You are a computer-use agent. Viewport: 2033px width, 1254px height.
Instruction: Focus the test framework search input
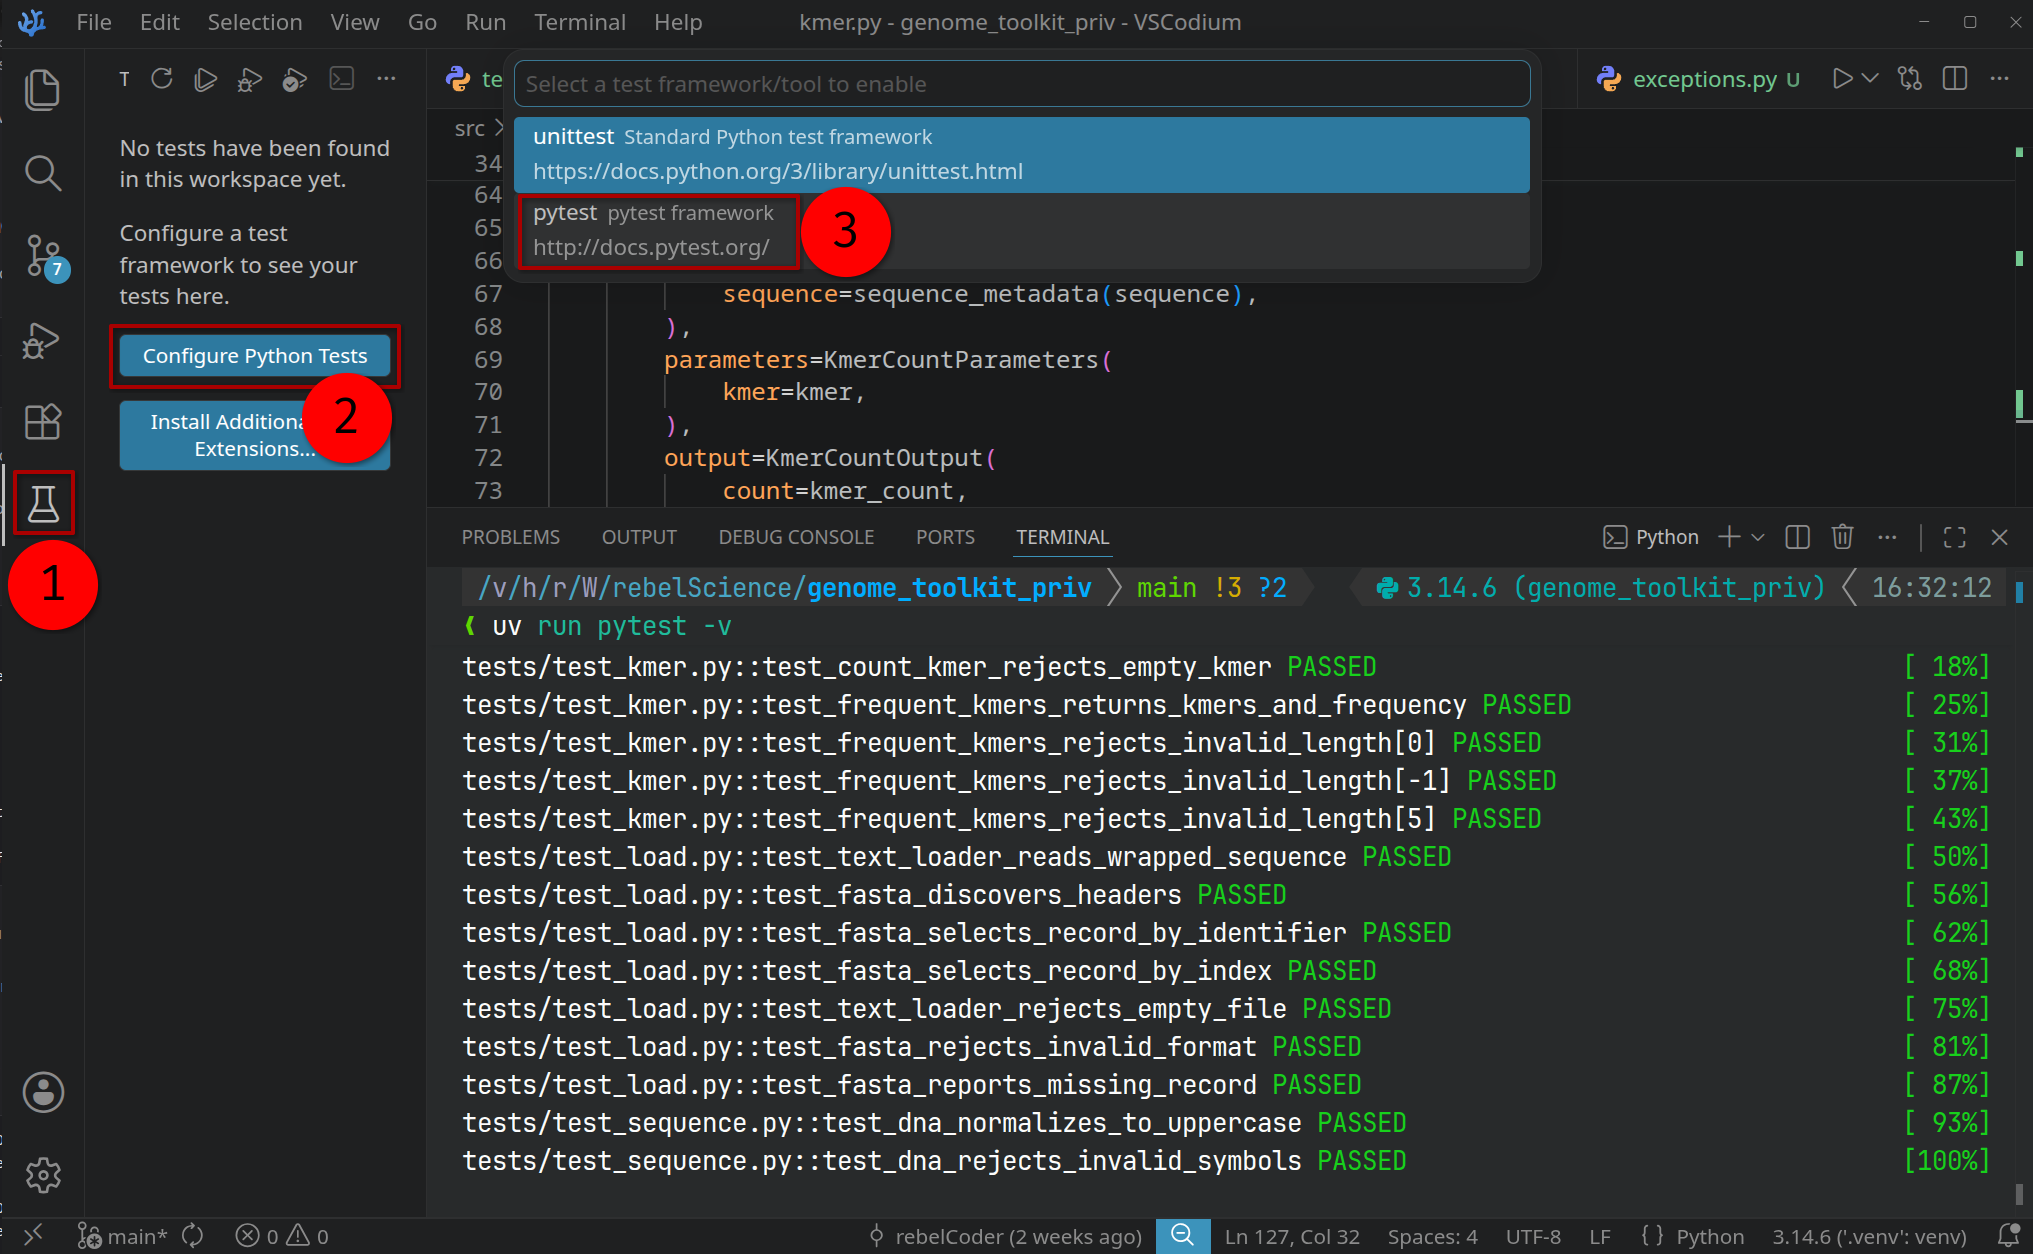(1022, 84)
